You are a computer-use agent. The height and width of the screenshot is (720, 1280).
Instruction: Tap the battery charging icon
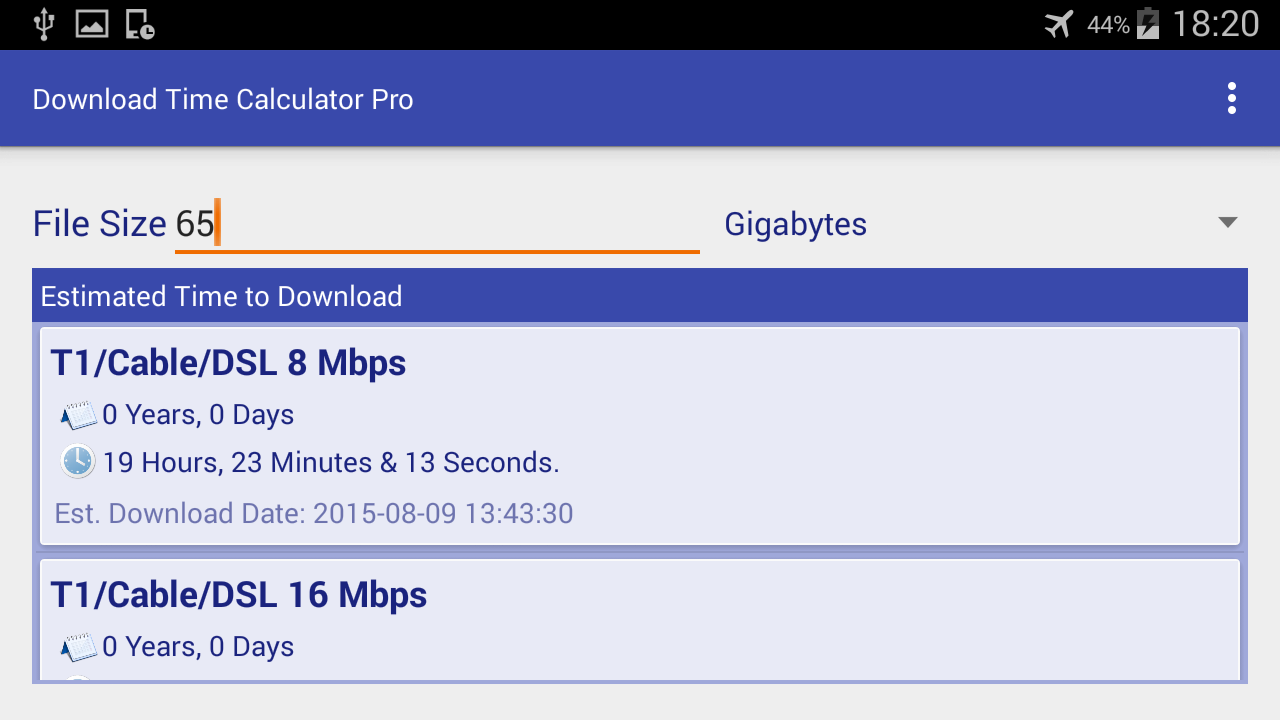click(1148, 24)
